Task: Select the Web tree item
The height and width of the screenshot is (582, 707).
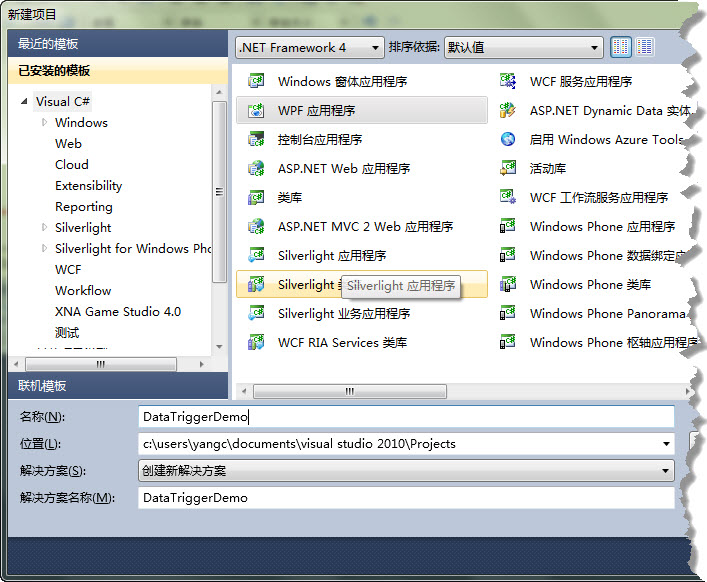Action: point(68,143)
